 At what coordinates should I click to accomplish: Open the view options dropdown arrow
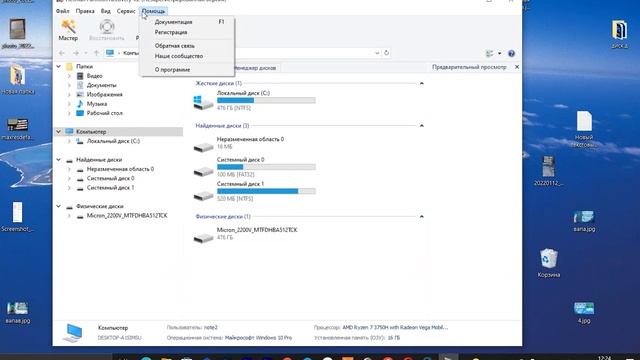[x=499, y=53]
